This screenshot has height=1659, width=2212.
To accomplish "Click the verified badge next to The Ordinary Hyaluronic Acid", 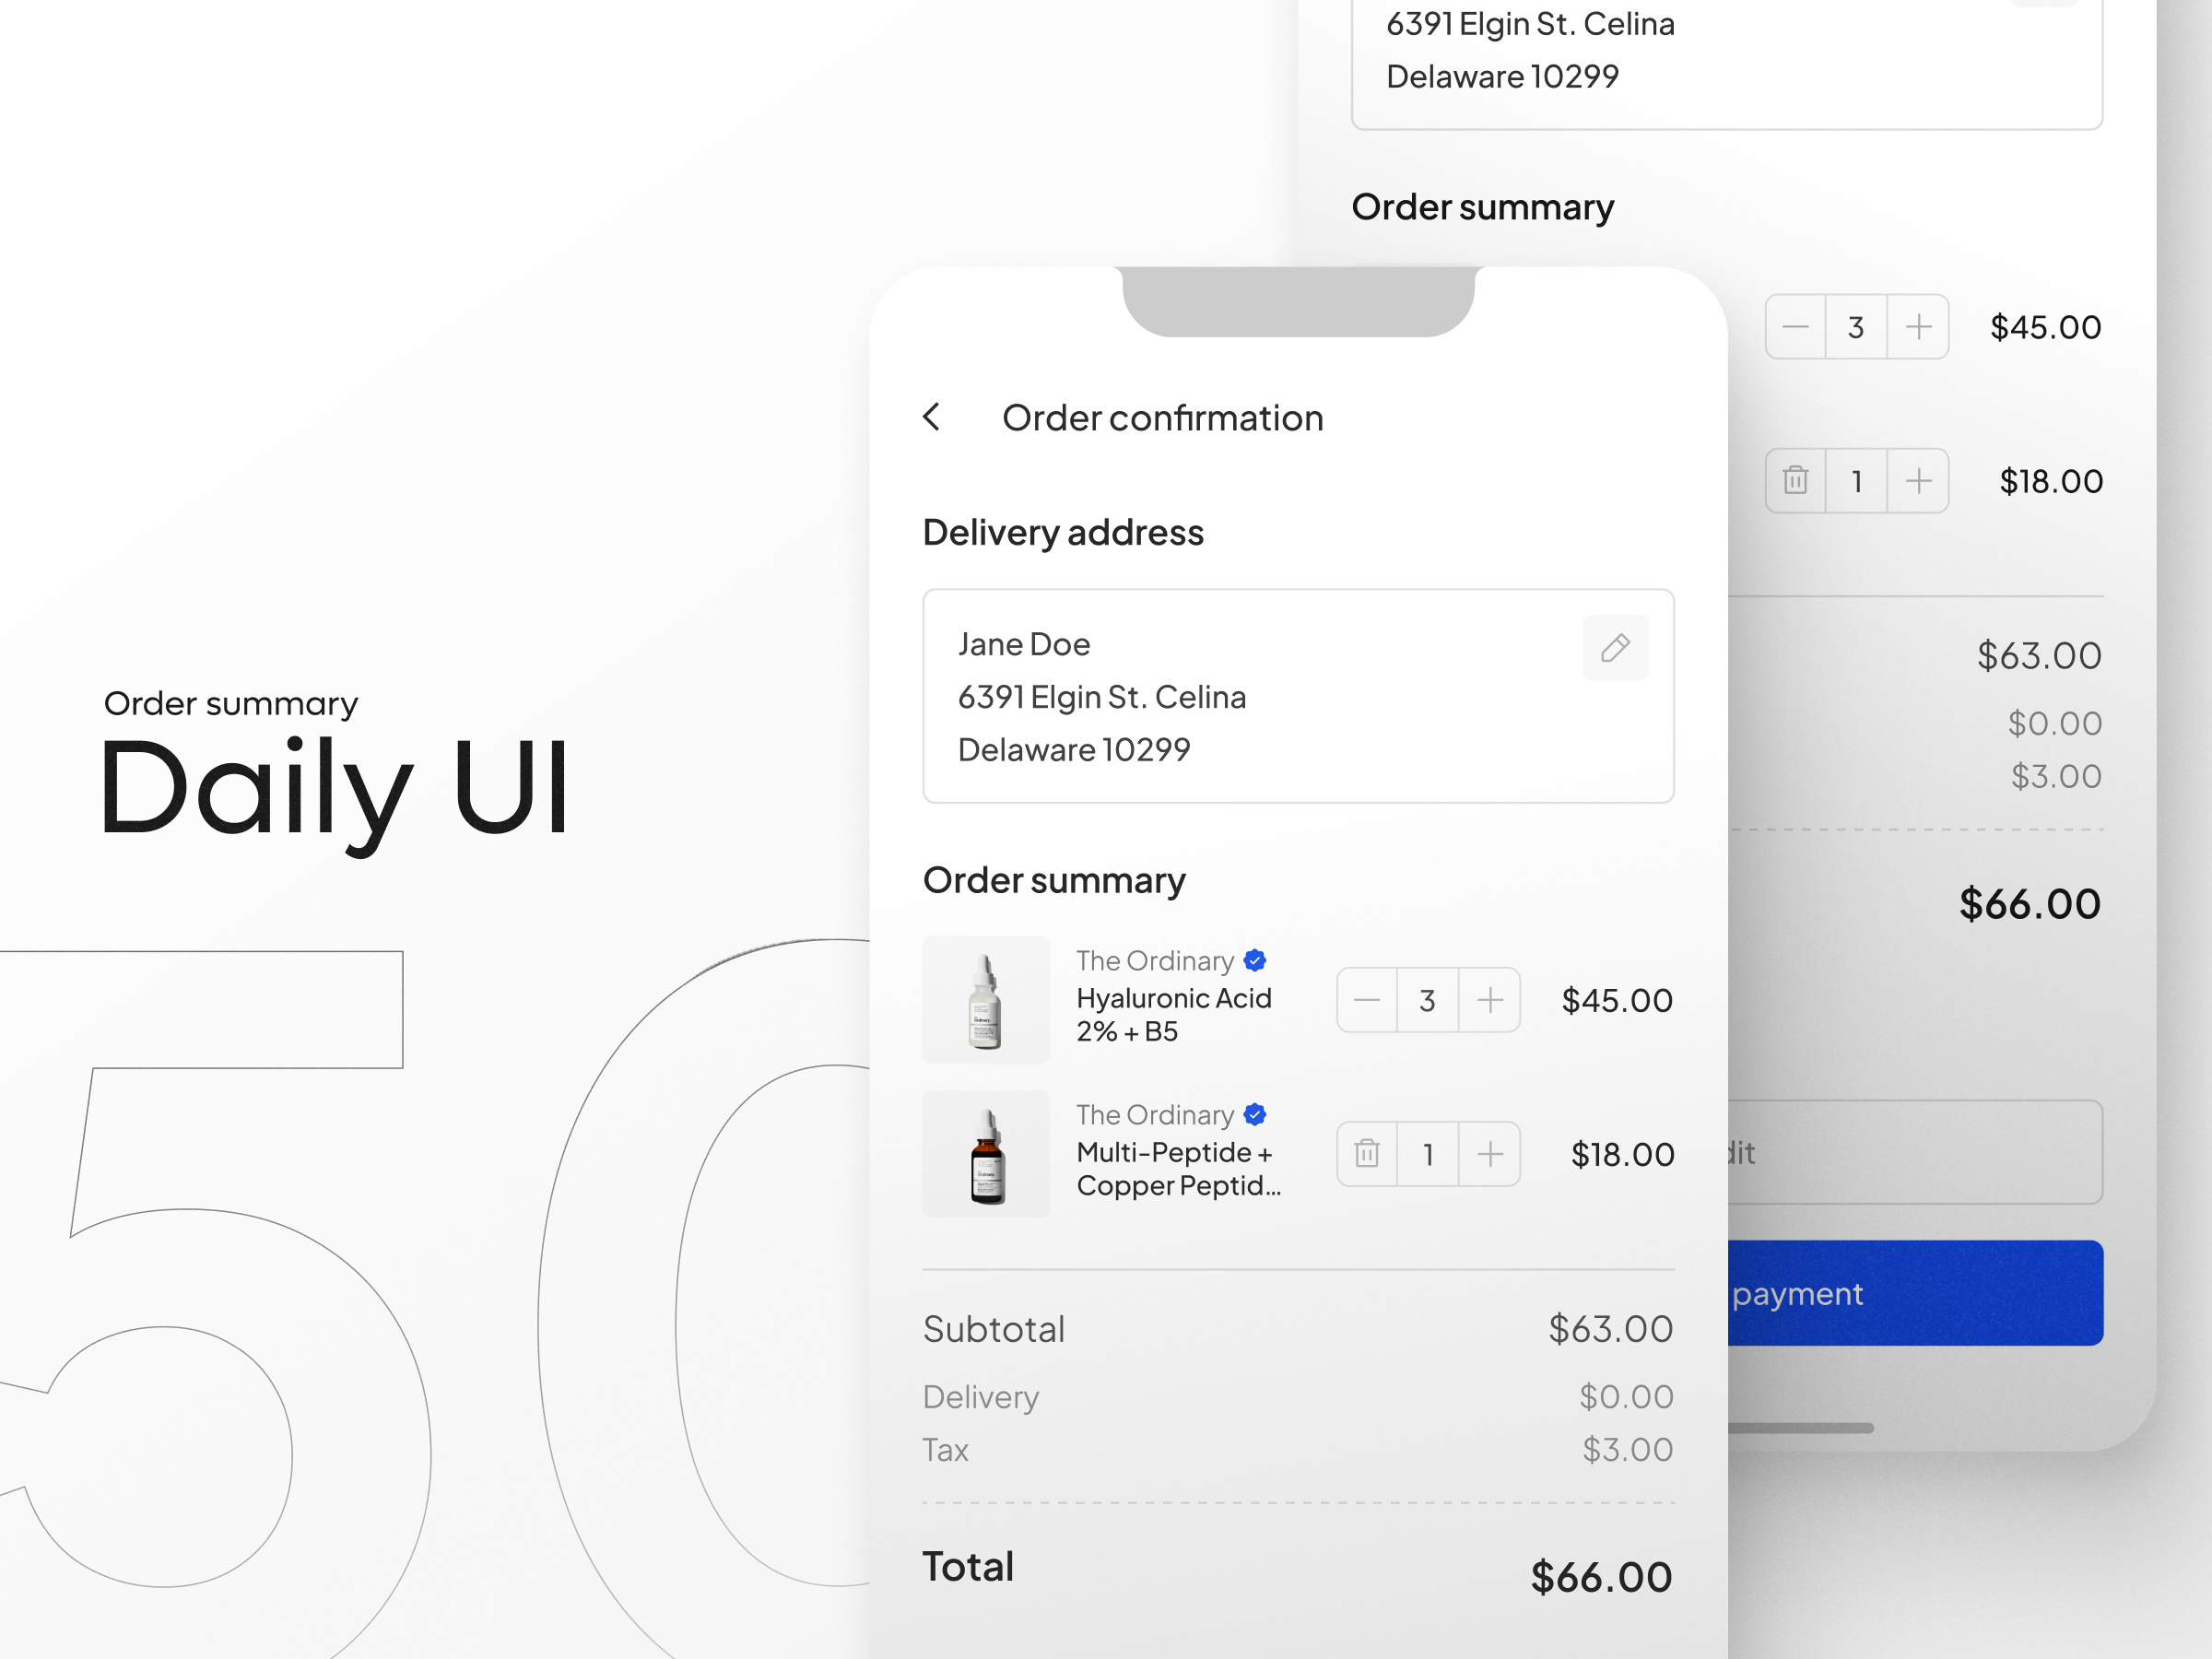I will coord(1255,960).
